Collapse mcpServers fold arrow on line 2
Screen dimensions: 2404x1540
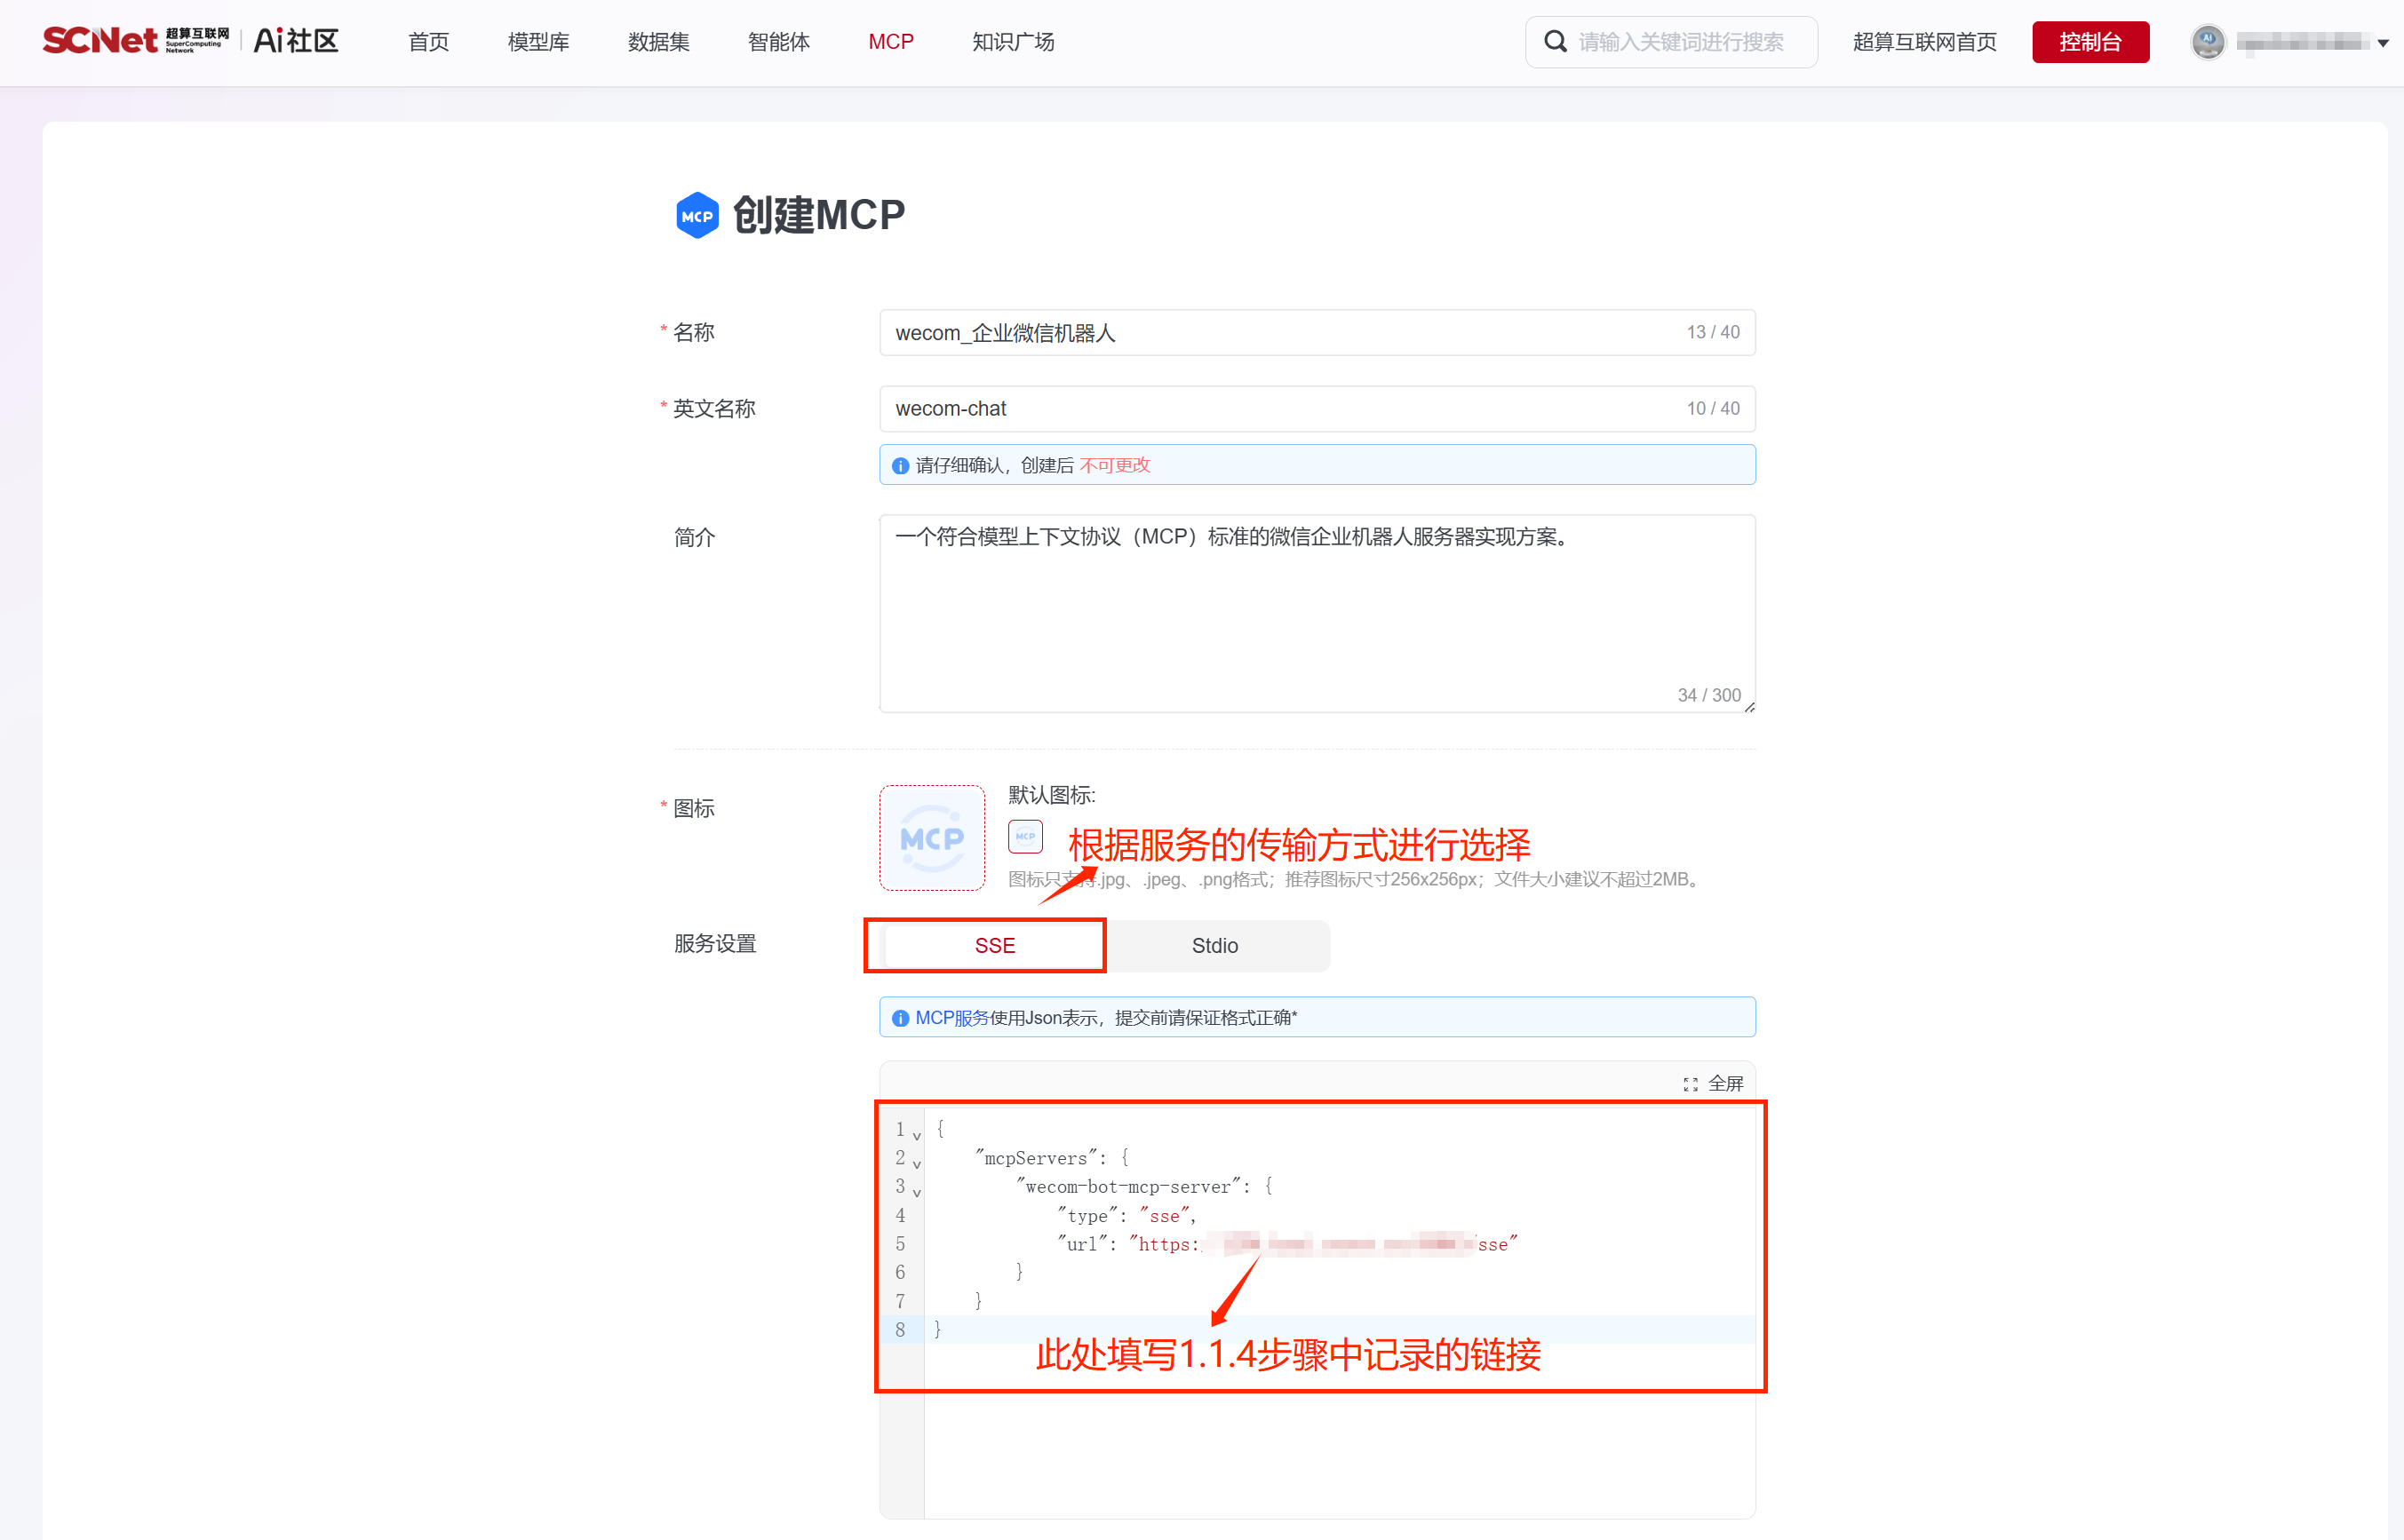pos(917,1164)
